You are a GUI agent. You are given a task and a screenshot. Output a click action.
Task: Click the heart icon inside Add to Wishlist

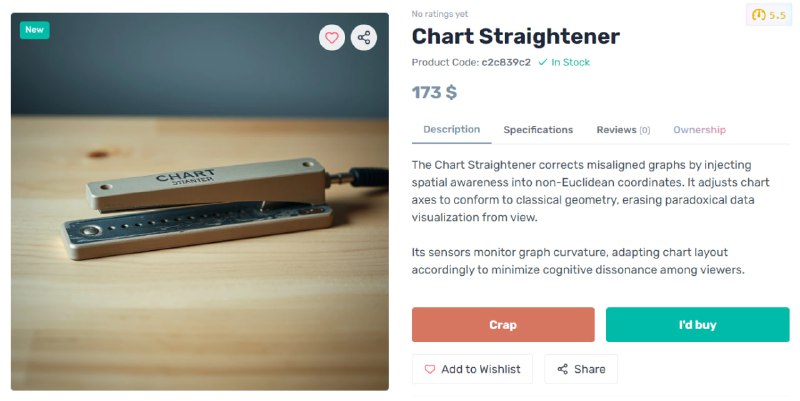(x=430, y=369)
